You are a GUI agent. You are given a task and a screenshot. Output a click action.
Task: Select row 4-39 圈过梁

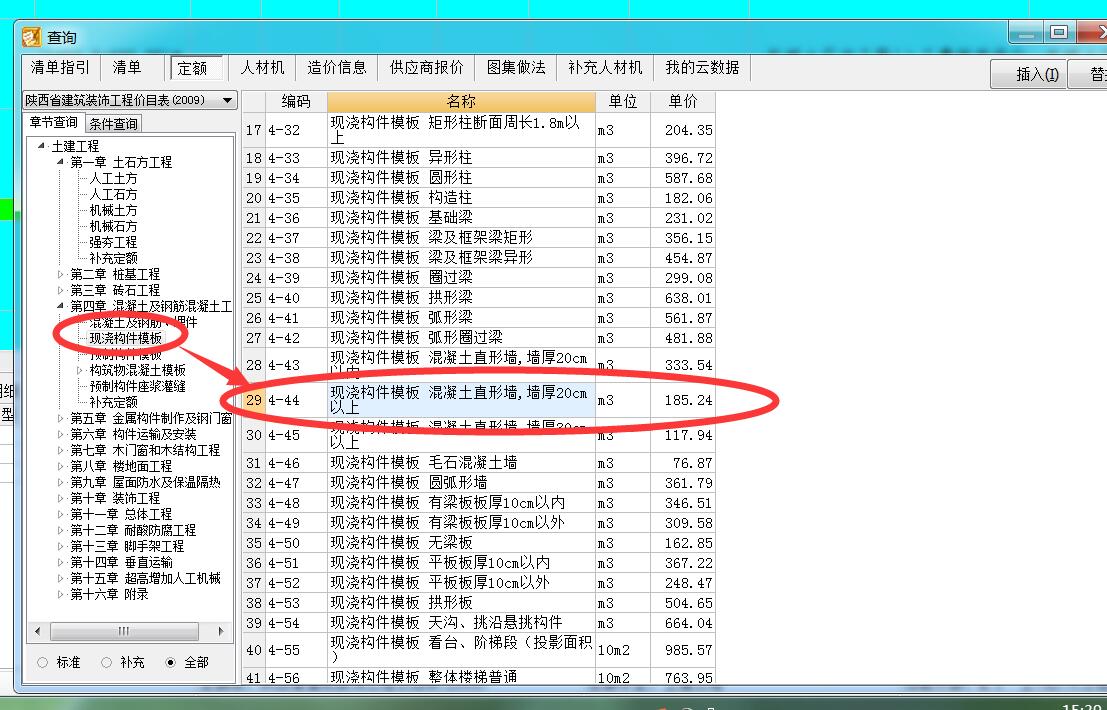tap(479, 277)
